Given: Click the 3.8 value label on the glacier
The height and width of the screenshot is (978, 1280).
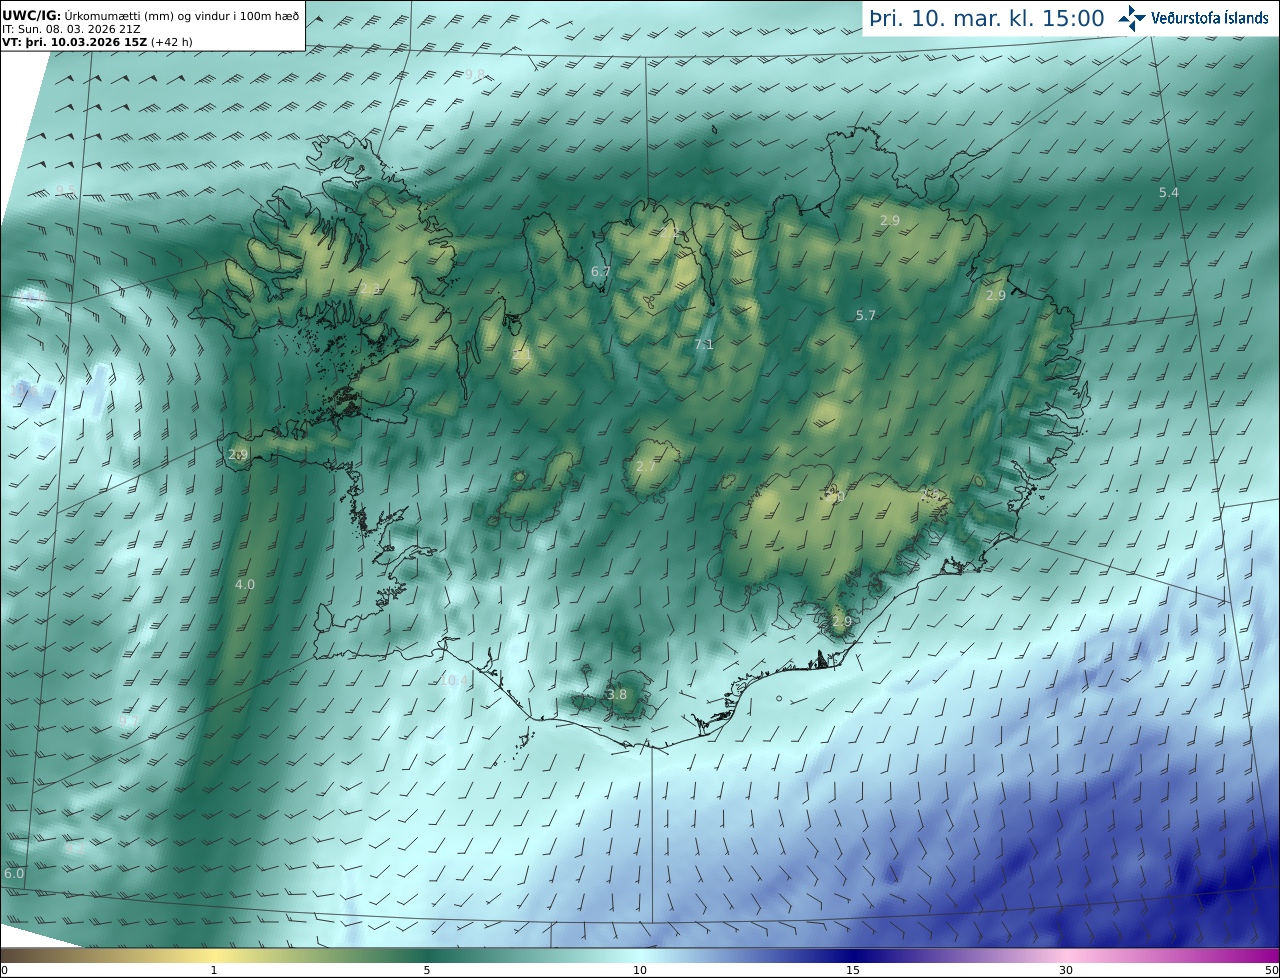Looking at the screenshot, I should [617, 695].
